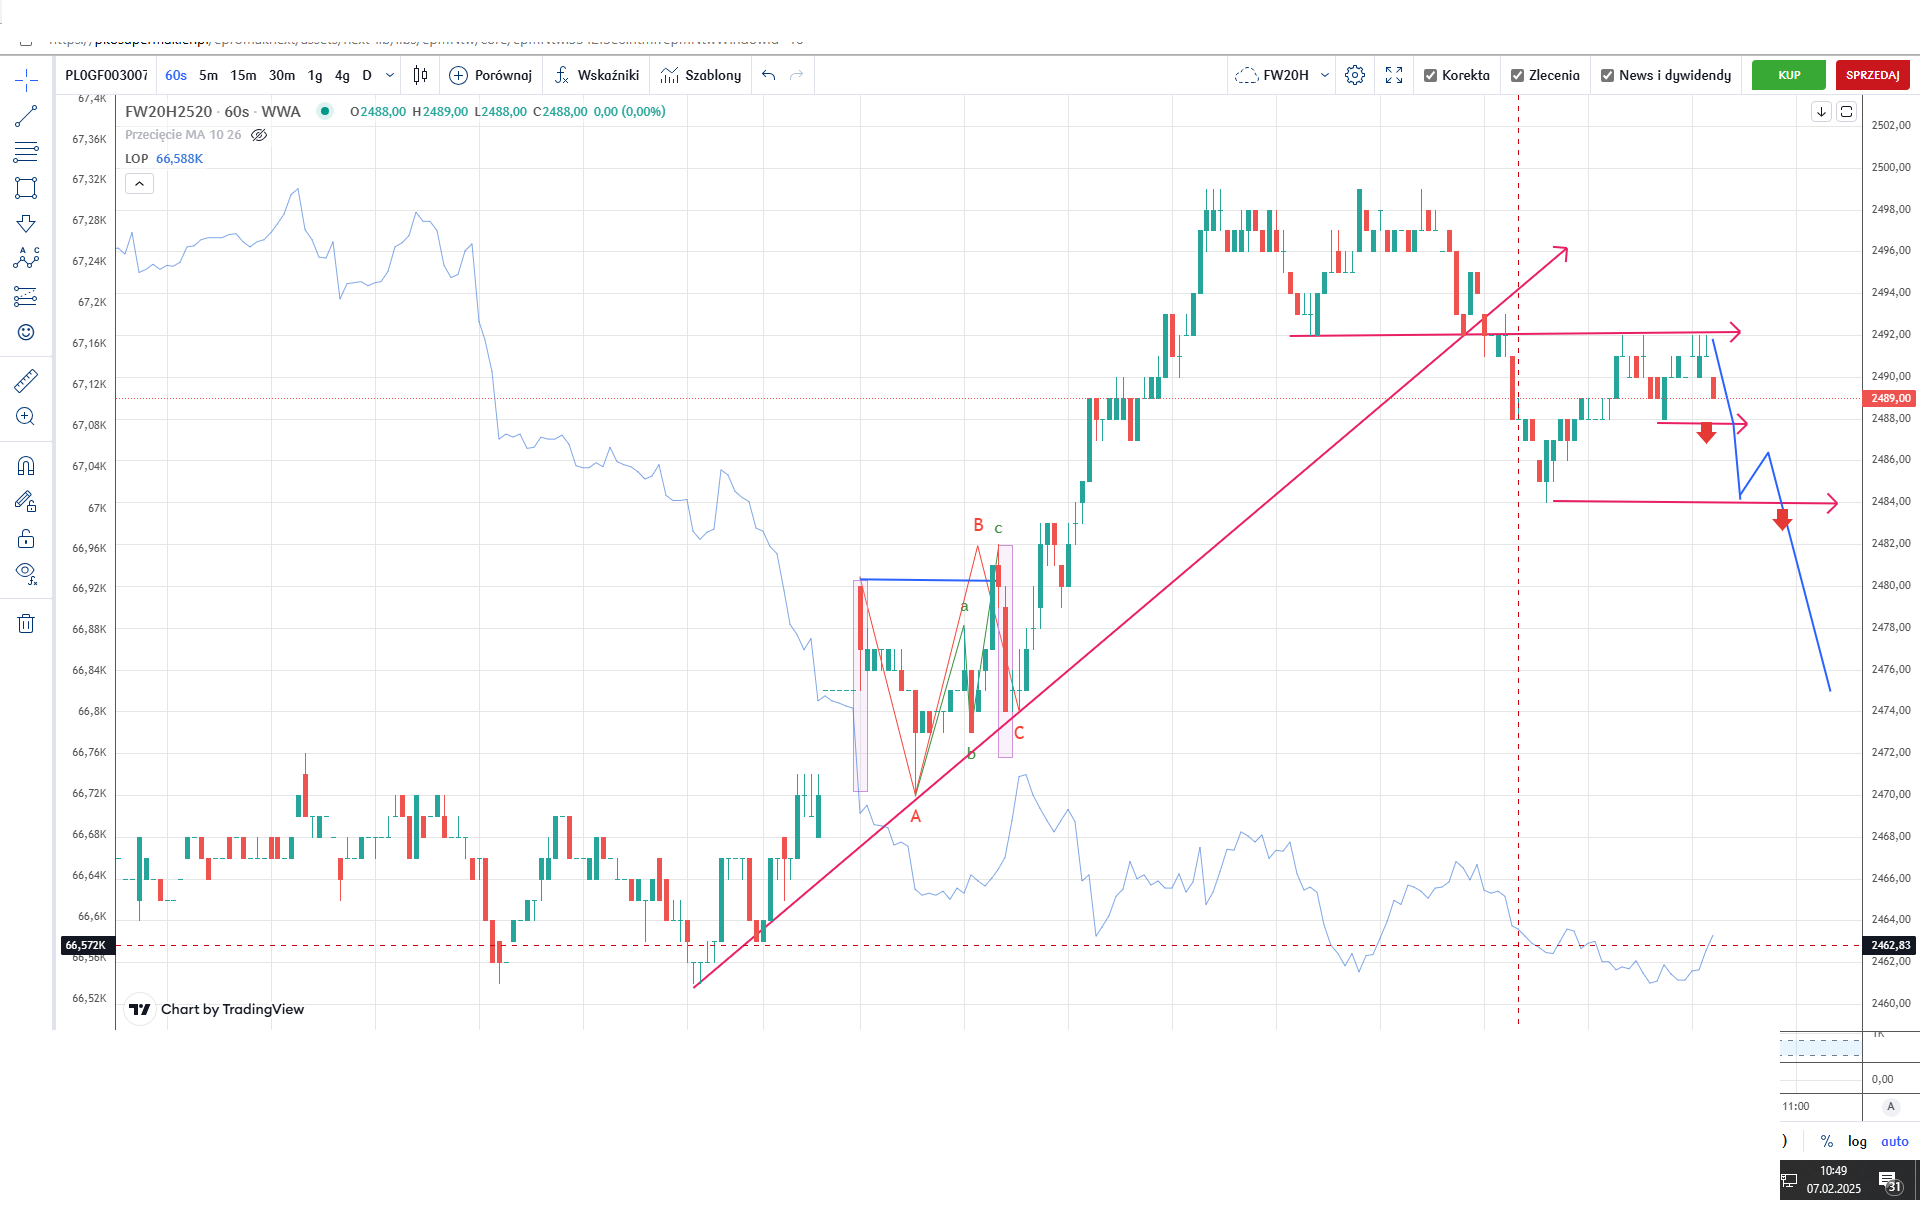
Task: Click the 2462,83 right axis price marker
Action: click(1890, 945)
